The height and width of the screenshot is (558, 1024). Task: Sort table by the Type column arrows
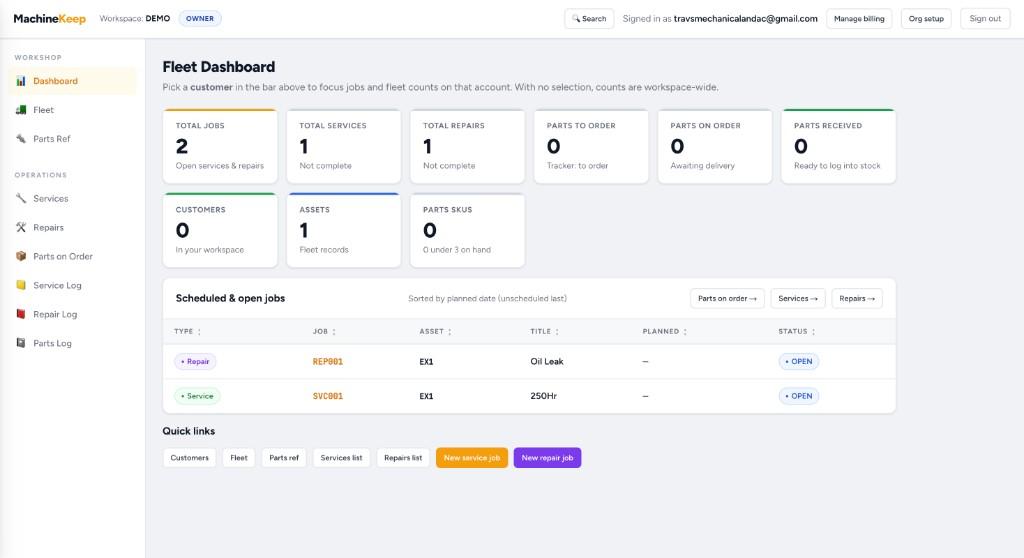point(199,332)
